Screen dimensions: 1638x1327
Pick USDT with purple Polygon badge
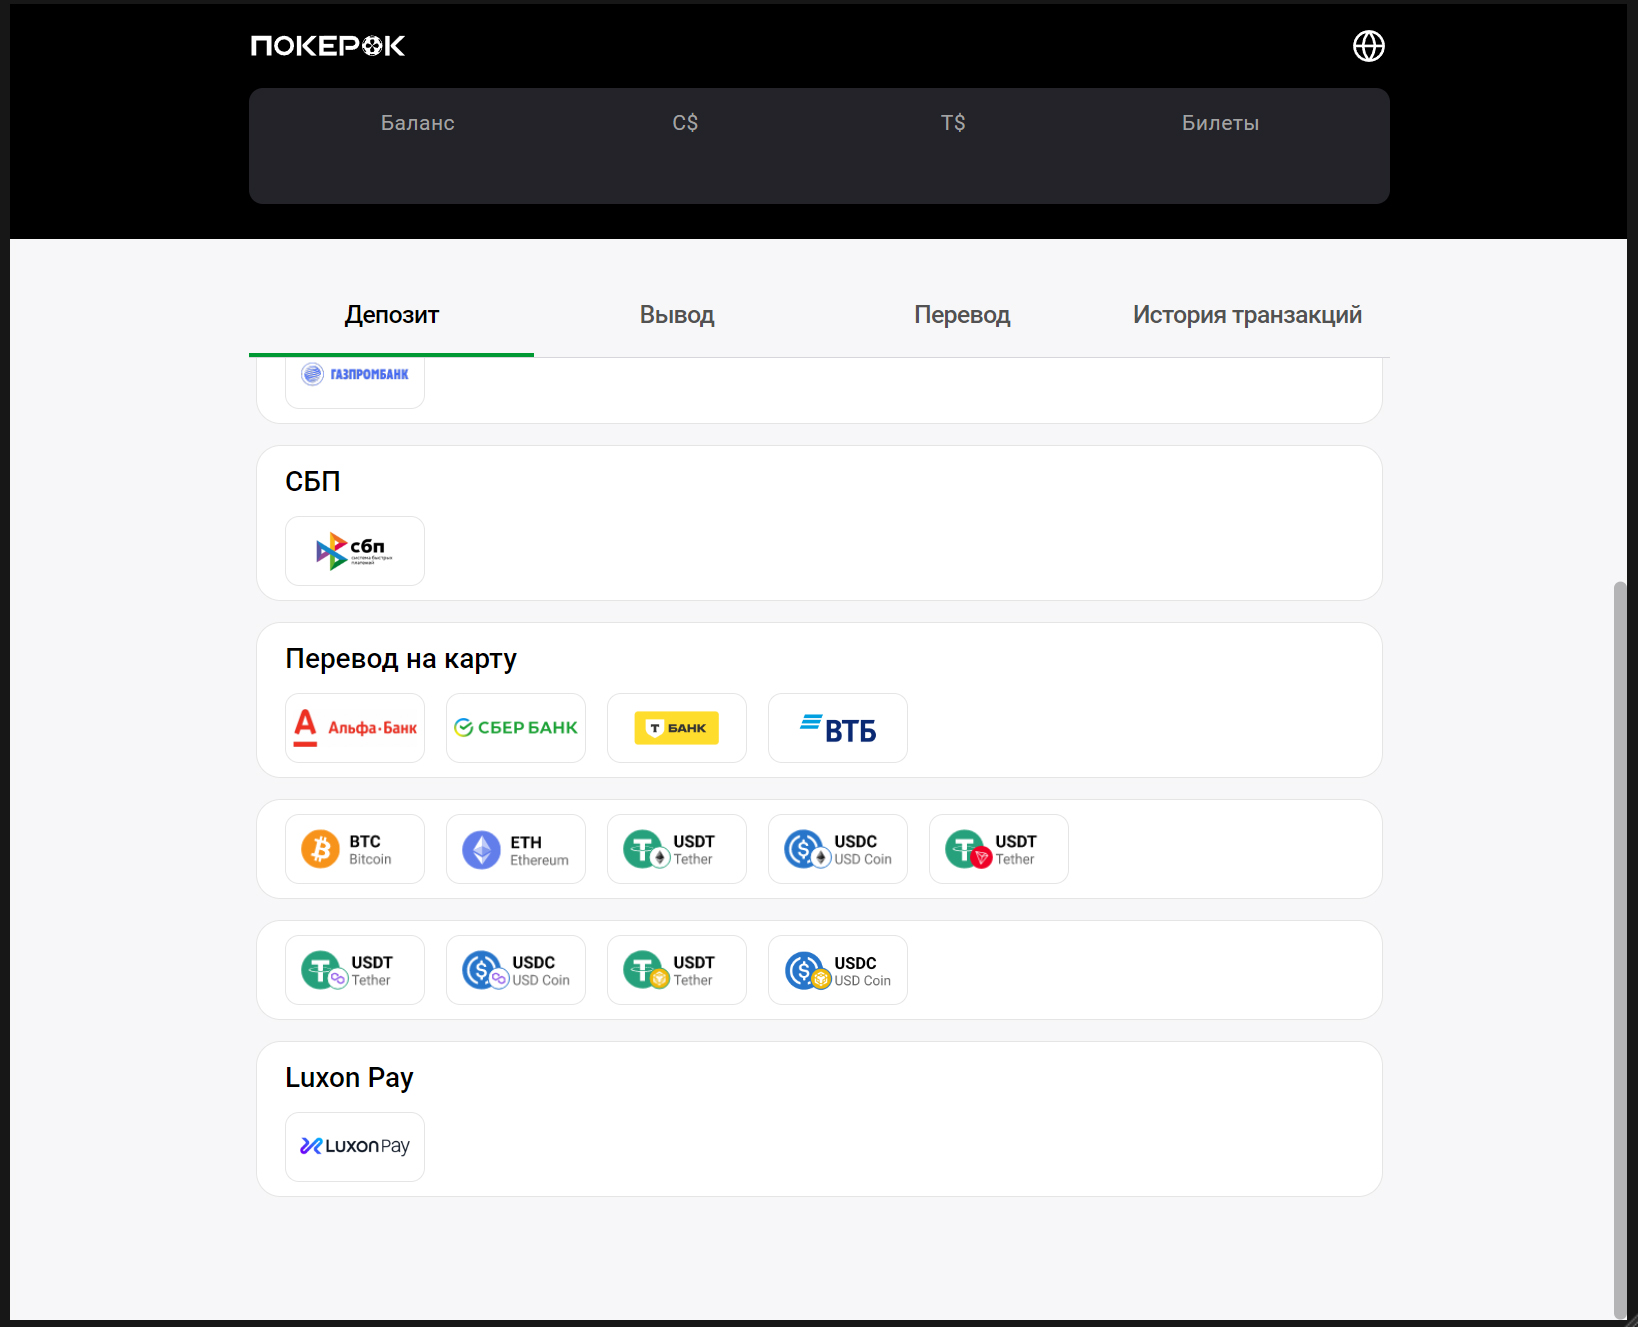tap(355, 970)
